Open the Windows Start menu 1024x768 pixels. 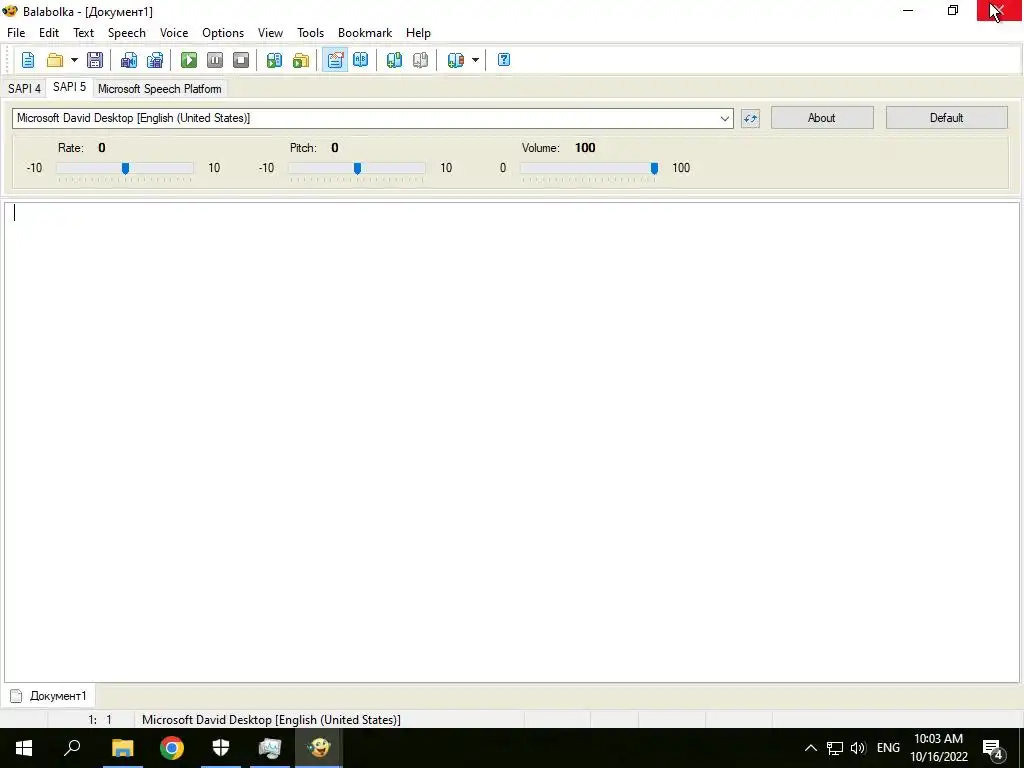pos(24,748)
